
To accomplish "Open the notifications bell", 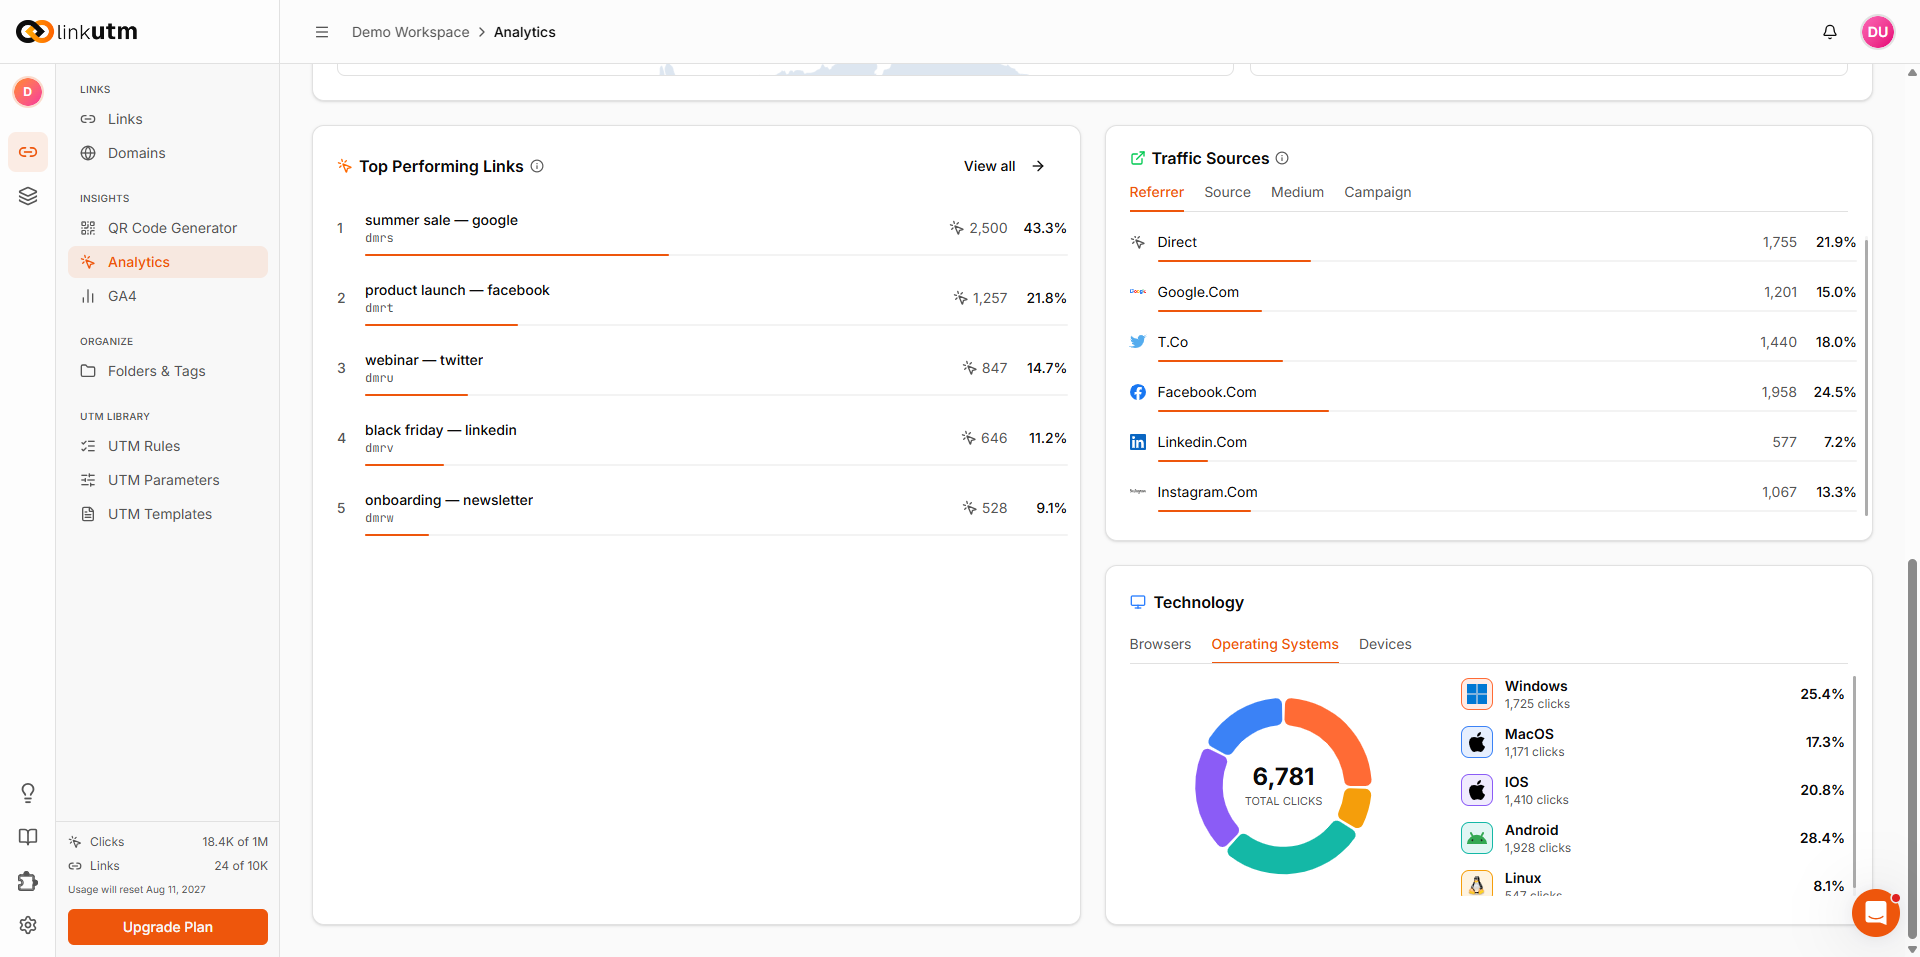I will click(x=1830, y=32).
